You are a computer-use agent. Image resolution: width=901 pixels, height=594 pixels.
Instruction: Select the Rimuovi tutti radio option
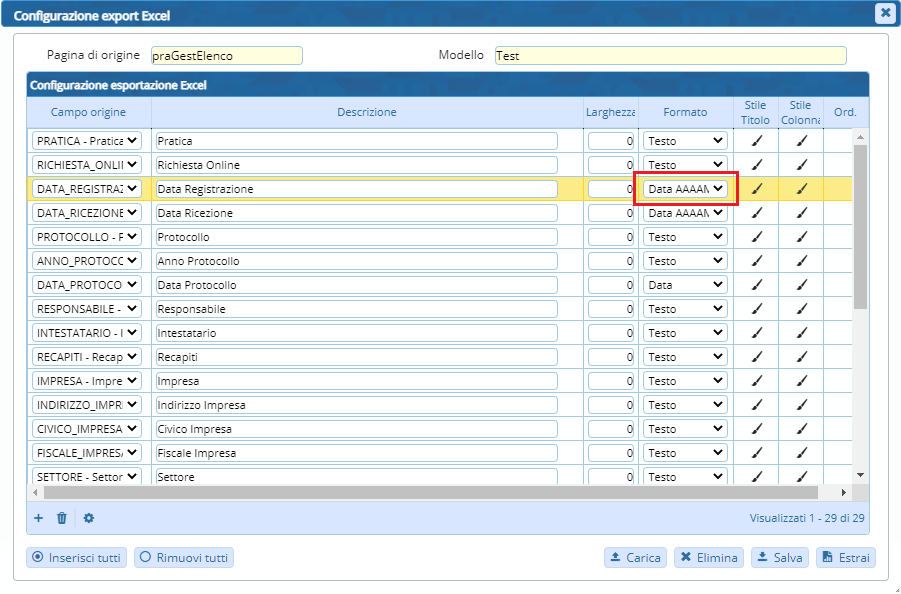184,558
